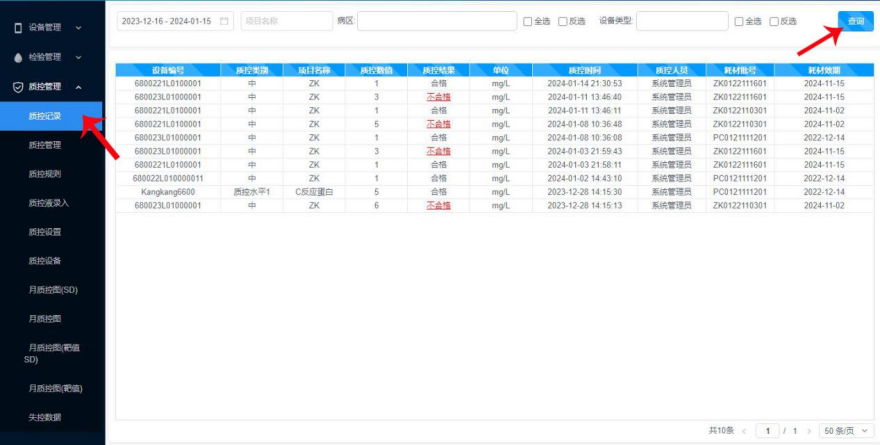Select the 2024-01-08 10:36:08 time cell

(585, 137)
